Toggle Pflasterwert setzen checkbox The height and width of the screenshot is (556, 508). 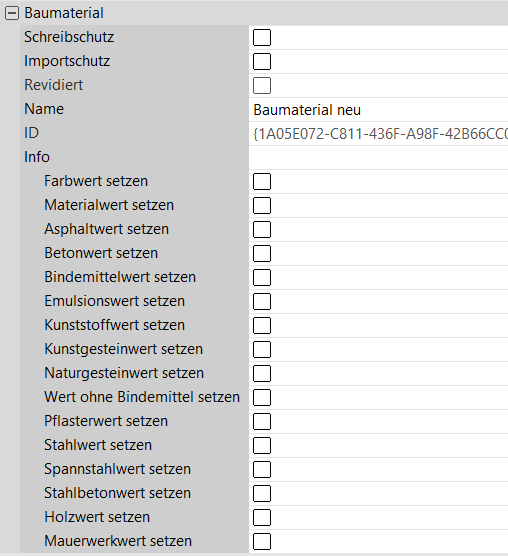262,422
